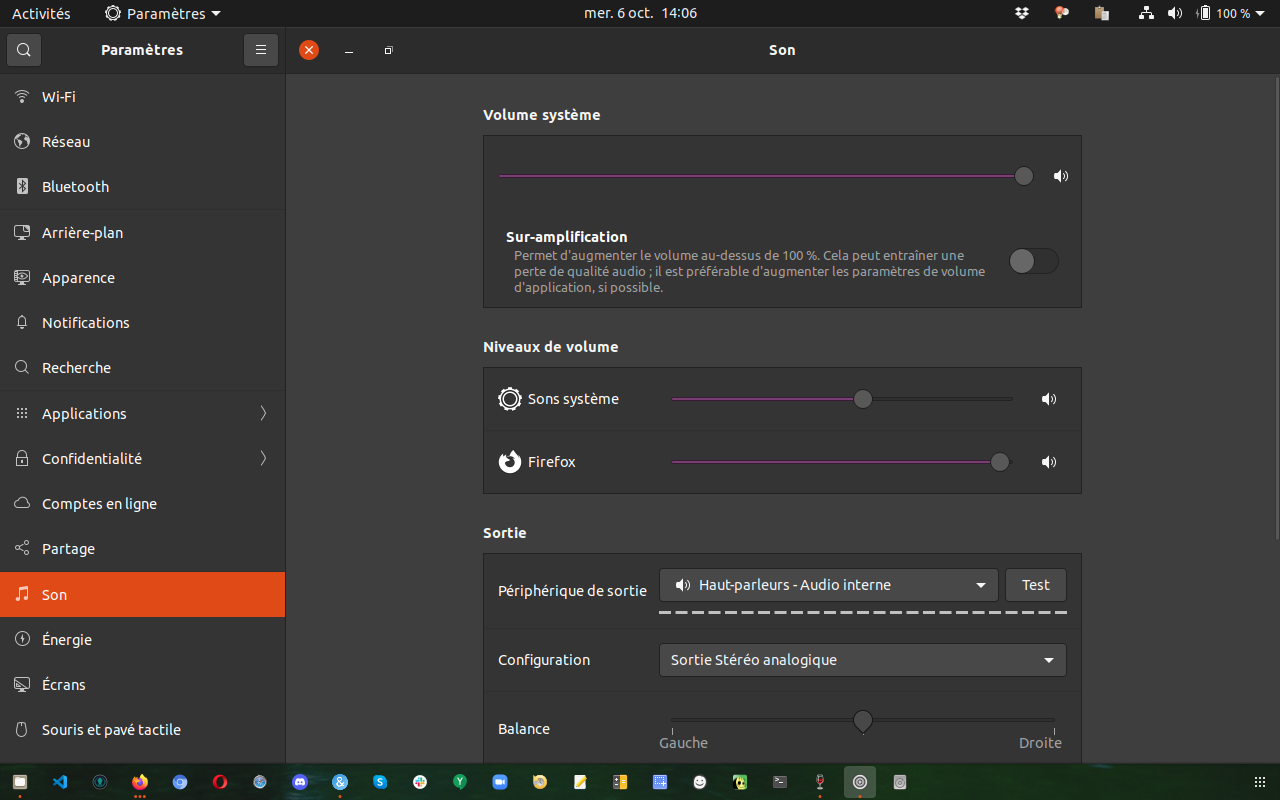This screenshot has width=1280, height=800.
Task: Launch the wine glass app from dock
Action: click(x=820, y=782)
